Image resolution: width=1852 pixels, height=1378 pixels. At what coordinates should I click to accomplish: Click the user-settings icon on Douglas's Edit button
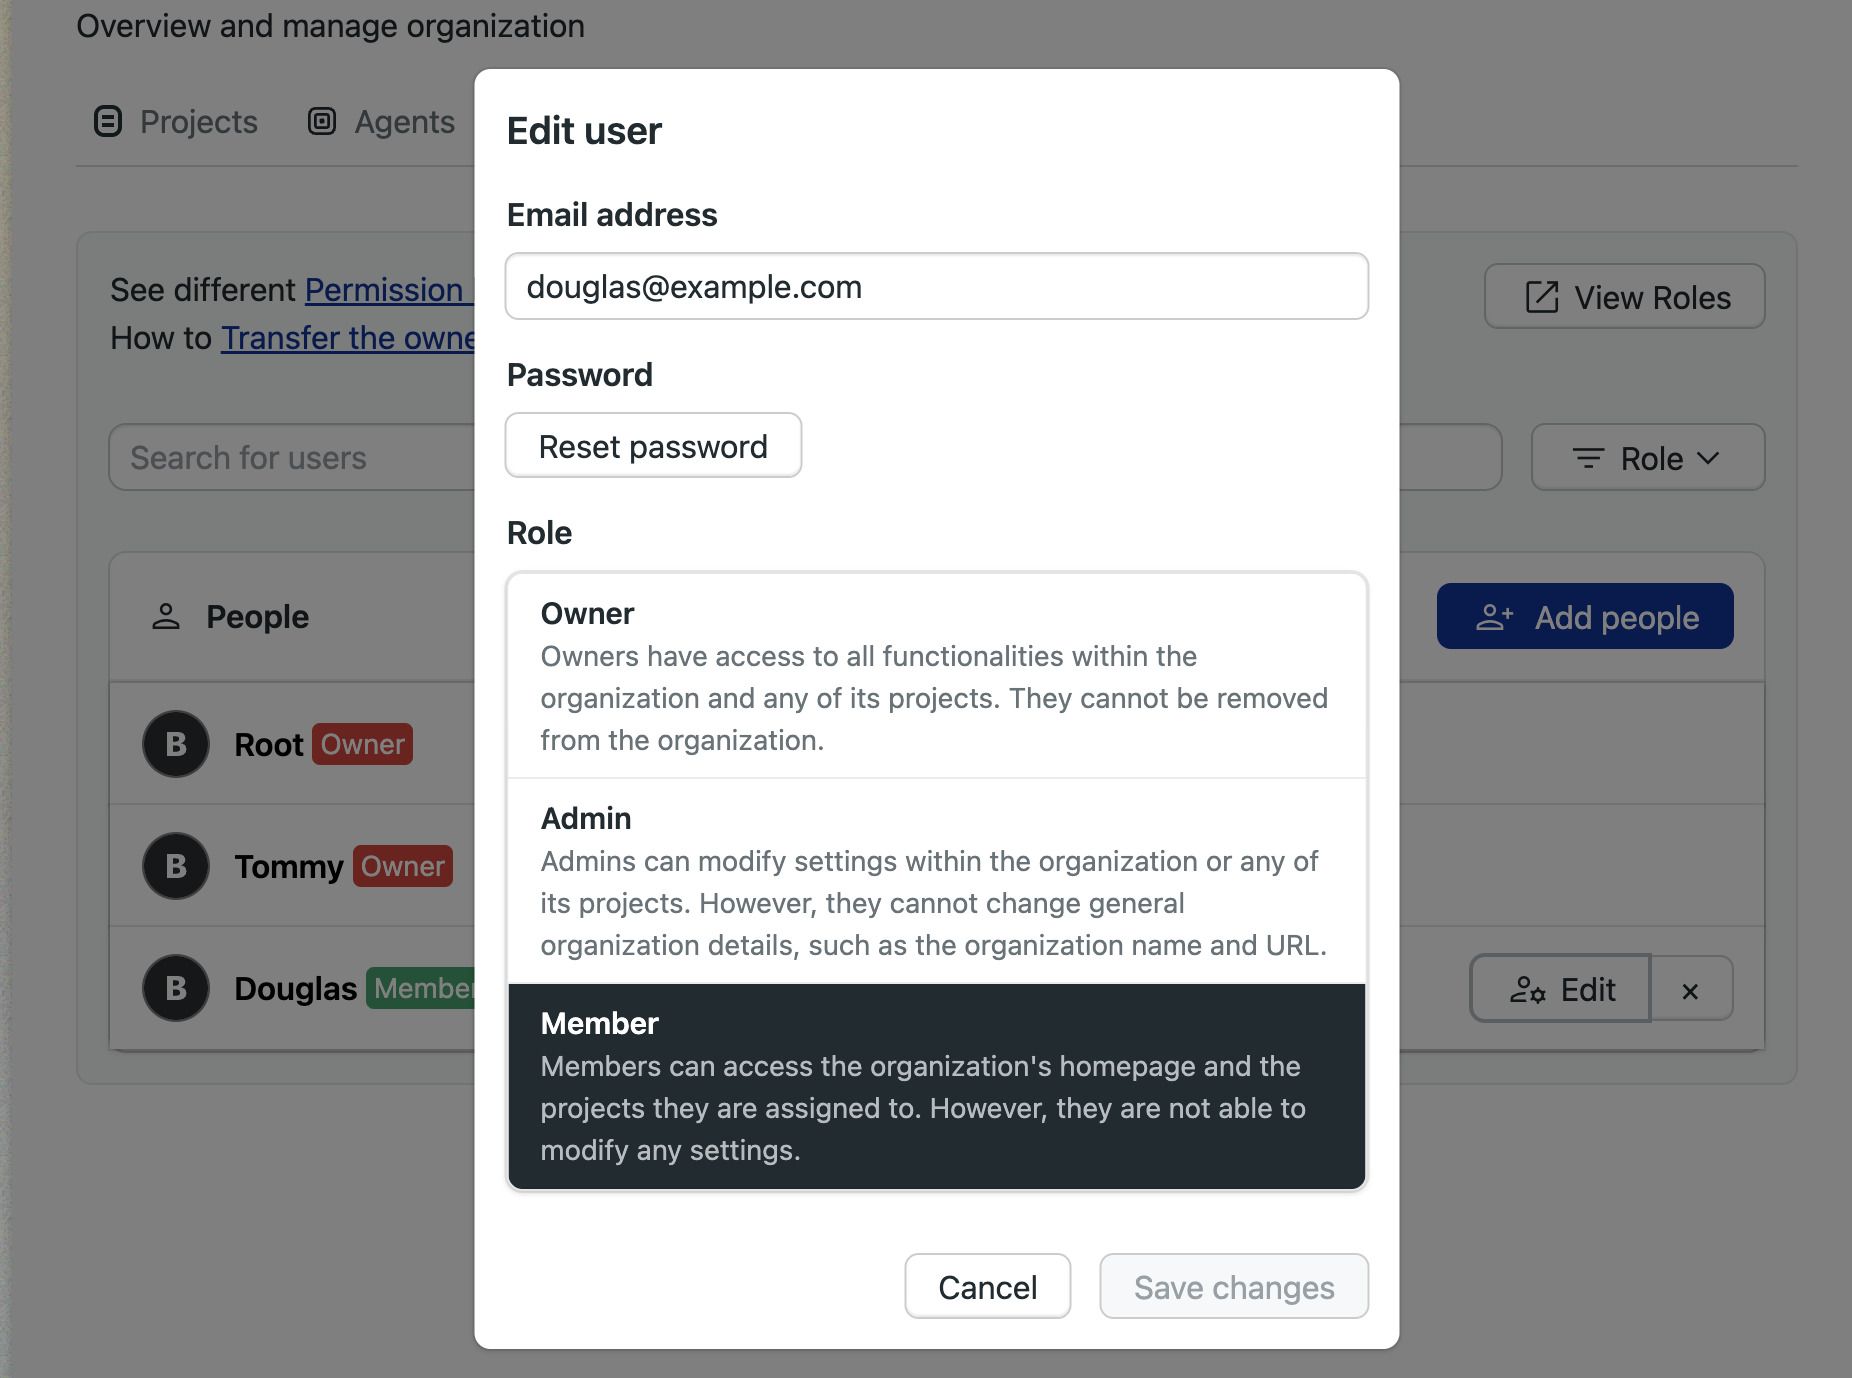point(1528,990)
